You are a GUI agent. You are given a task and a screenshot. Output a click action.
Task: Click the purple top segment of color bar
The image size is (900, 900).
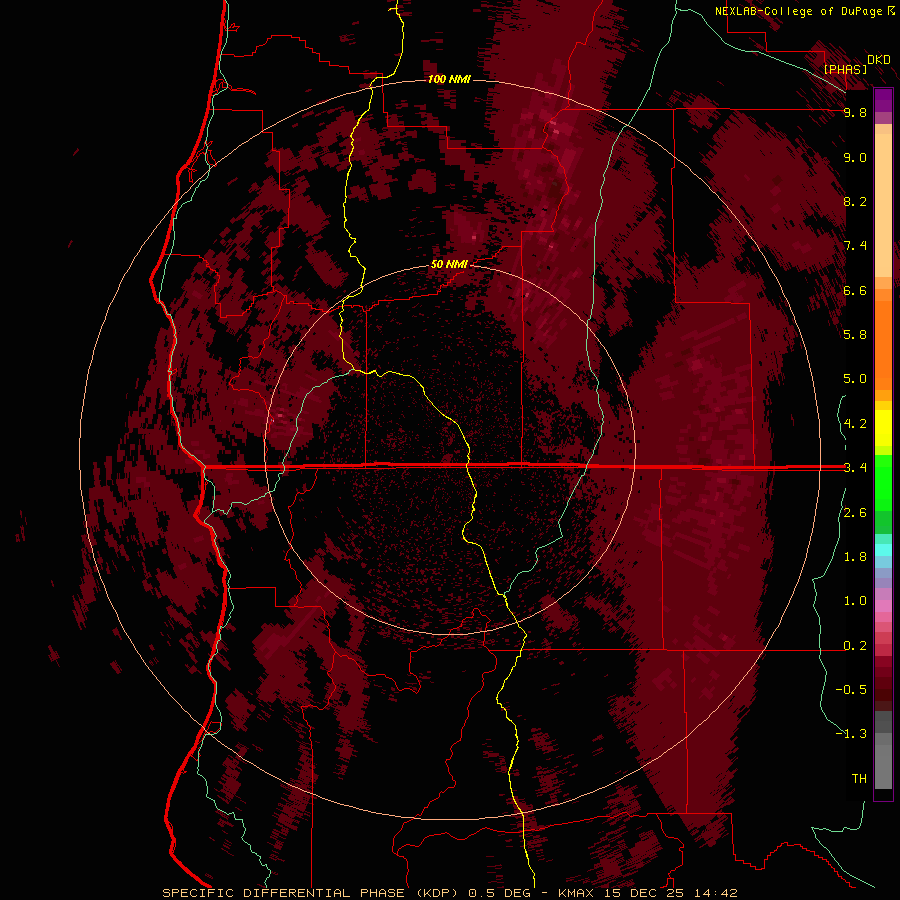883,100
